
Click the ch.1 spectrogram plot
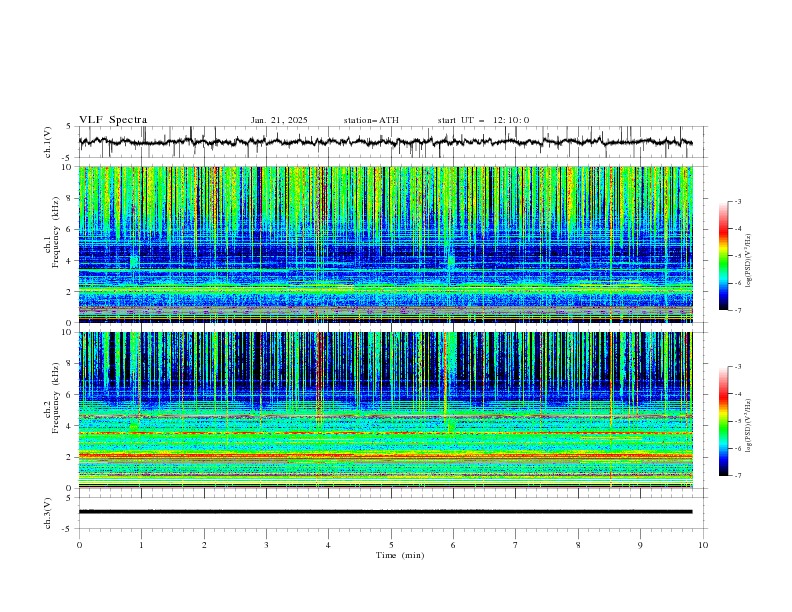coord(386,244)
